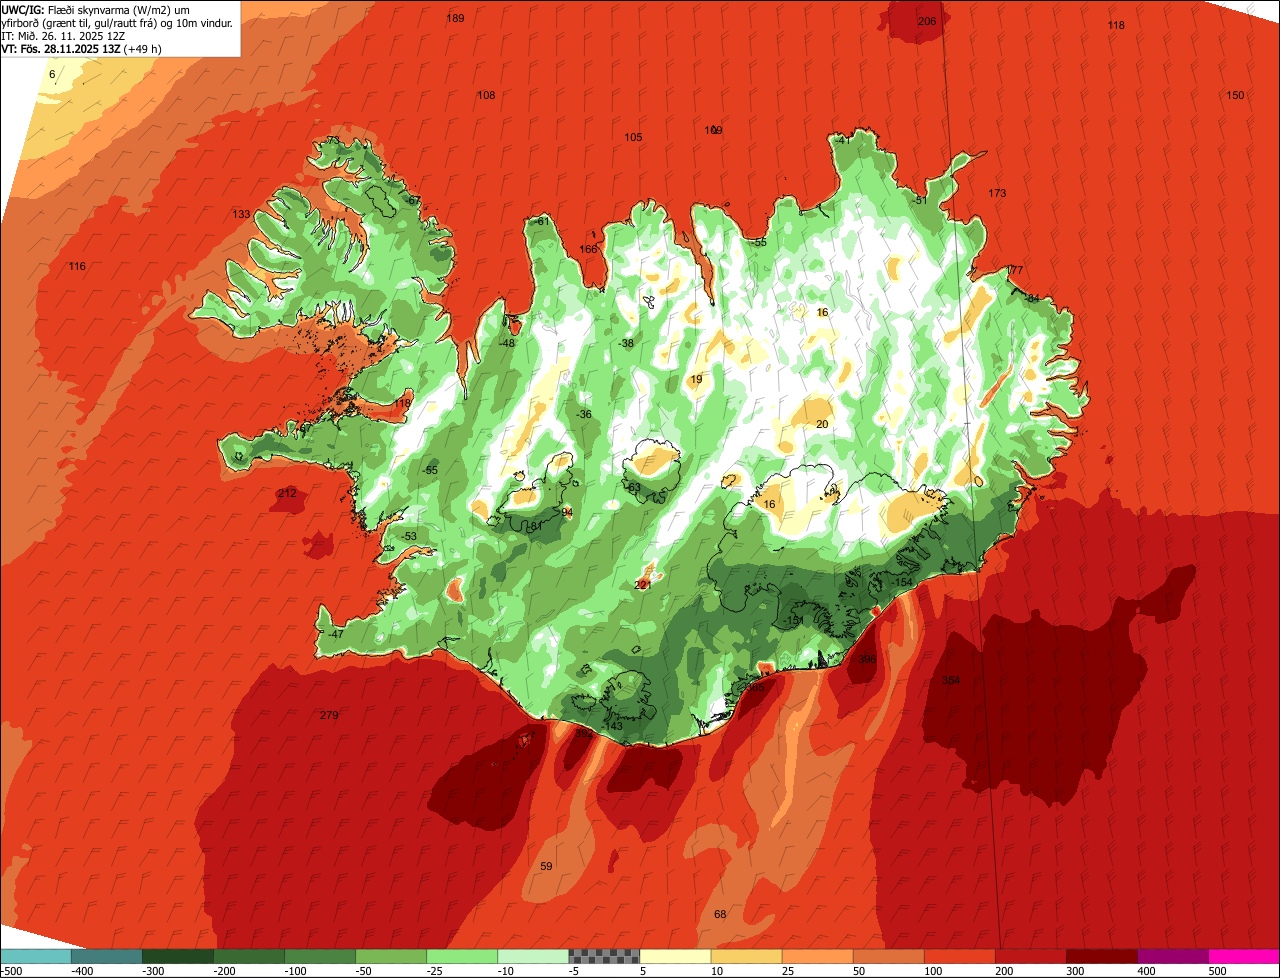1280x978 pixels.
Task: Click the ocean value '116'
Action: [x=77, y=266]
